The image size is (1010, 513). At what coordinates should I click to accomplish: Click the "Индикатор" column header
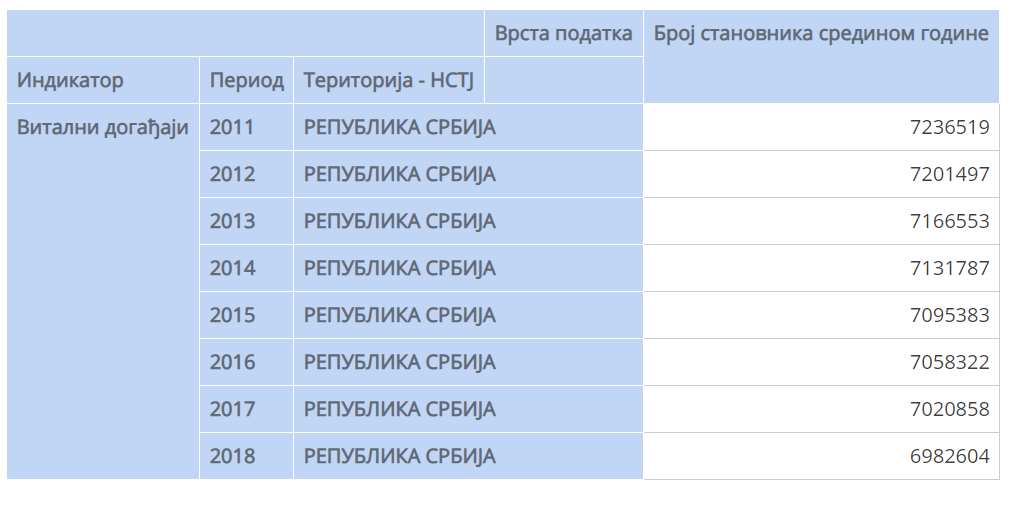pyautogui.click(x=70, y=80)
